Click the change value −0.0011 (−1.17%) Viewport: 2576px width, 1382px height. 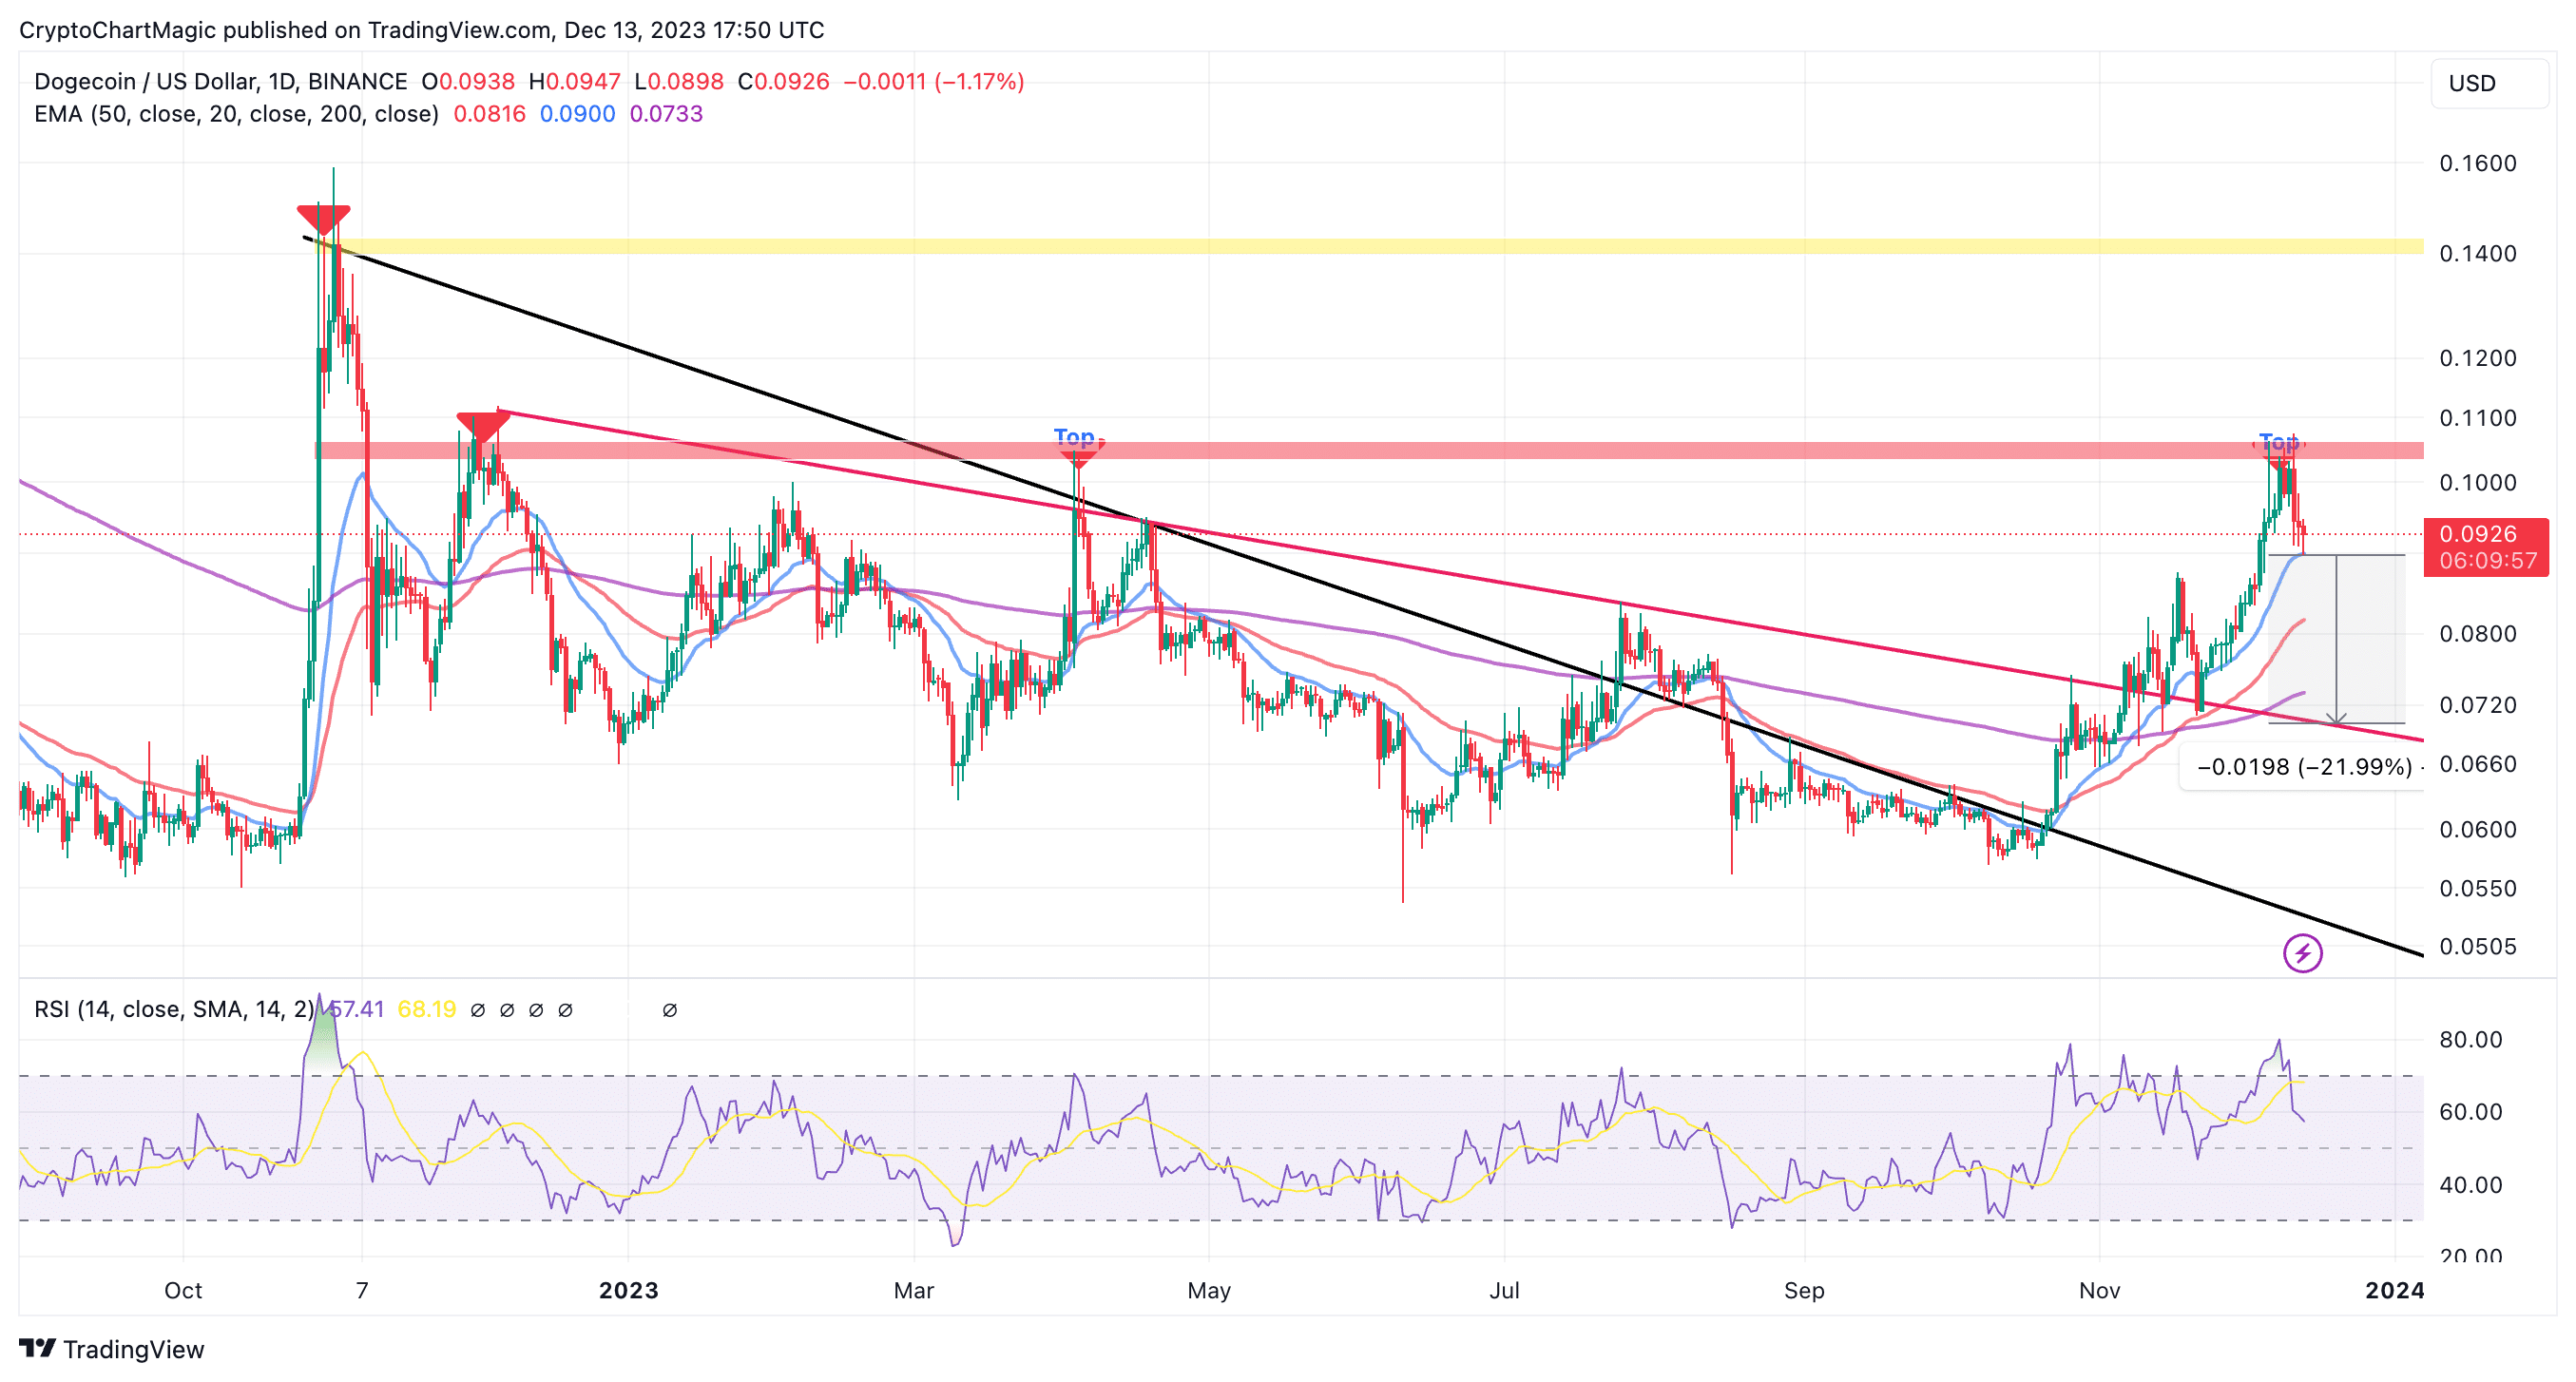934,81
